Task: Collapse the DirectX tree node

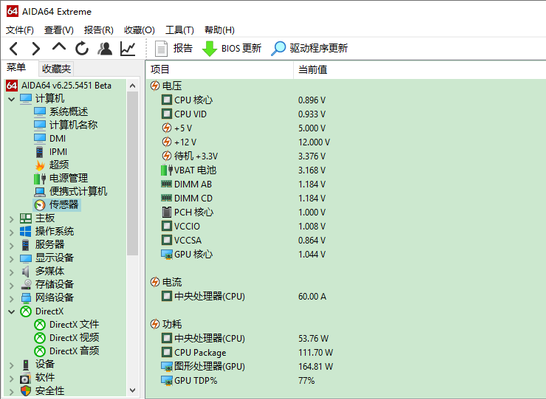Action: [x=11, y=312]
